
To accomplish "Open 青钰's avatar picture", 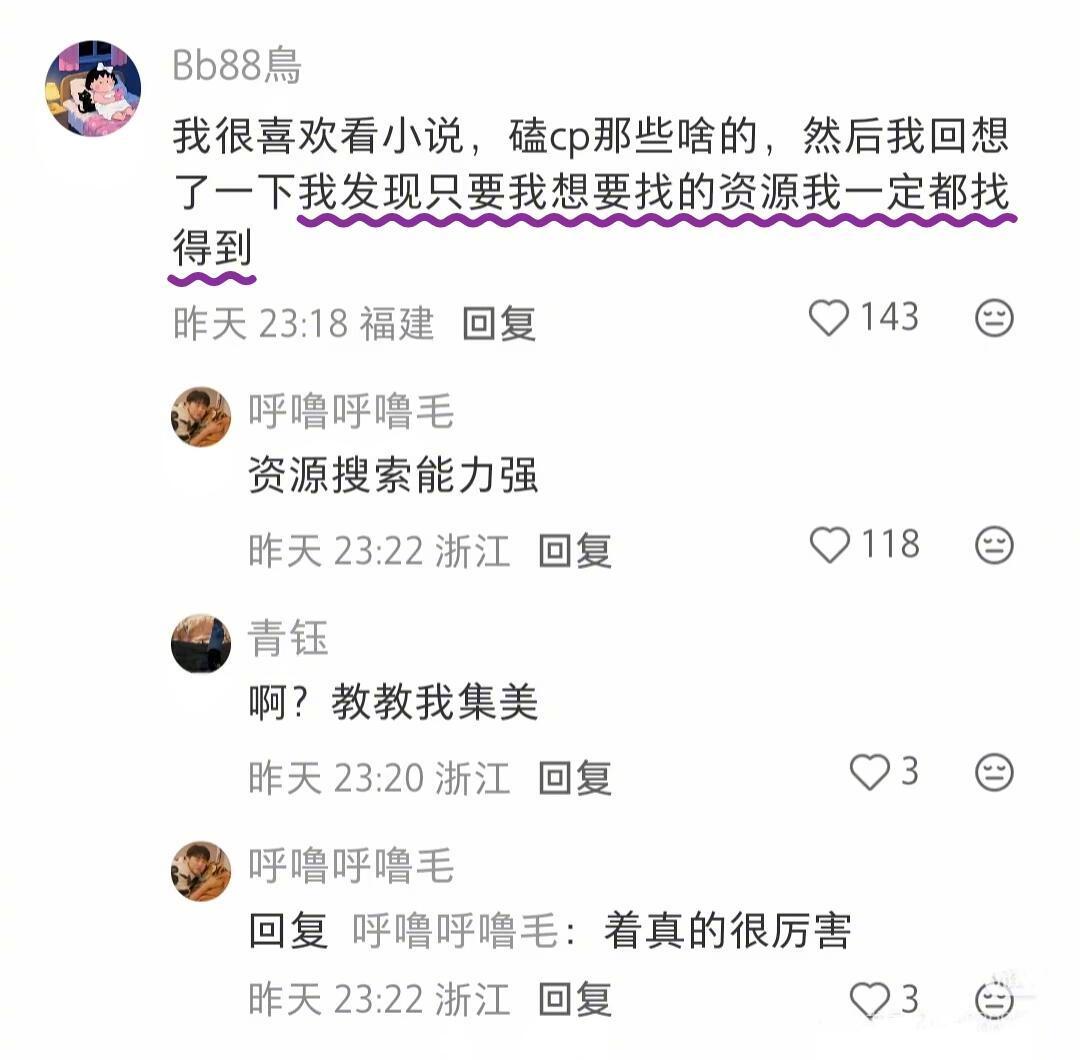I will (201, 643).
